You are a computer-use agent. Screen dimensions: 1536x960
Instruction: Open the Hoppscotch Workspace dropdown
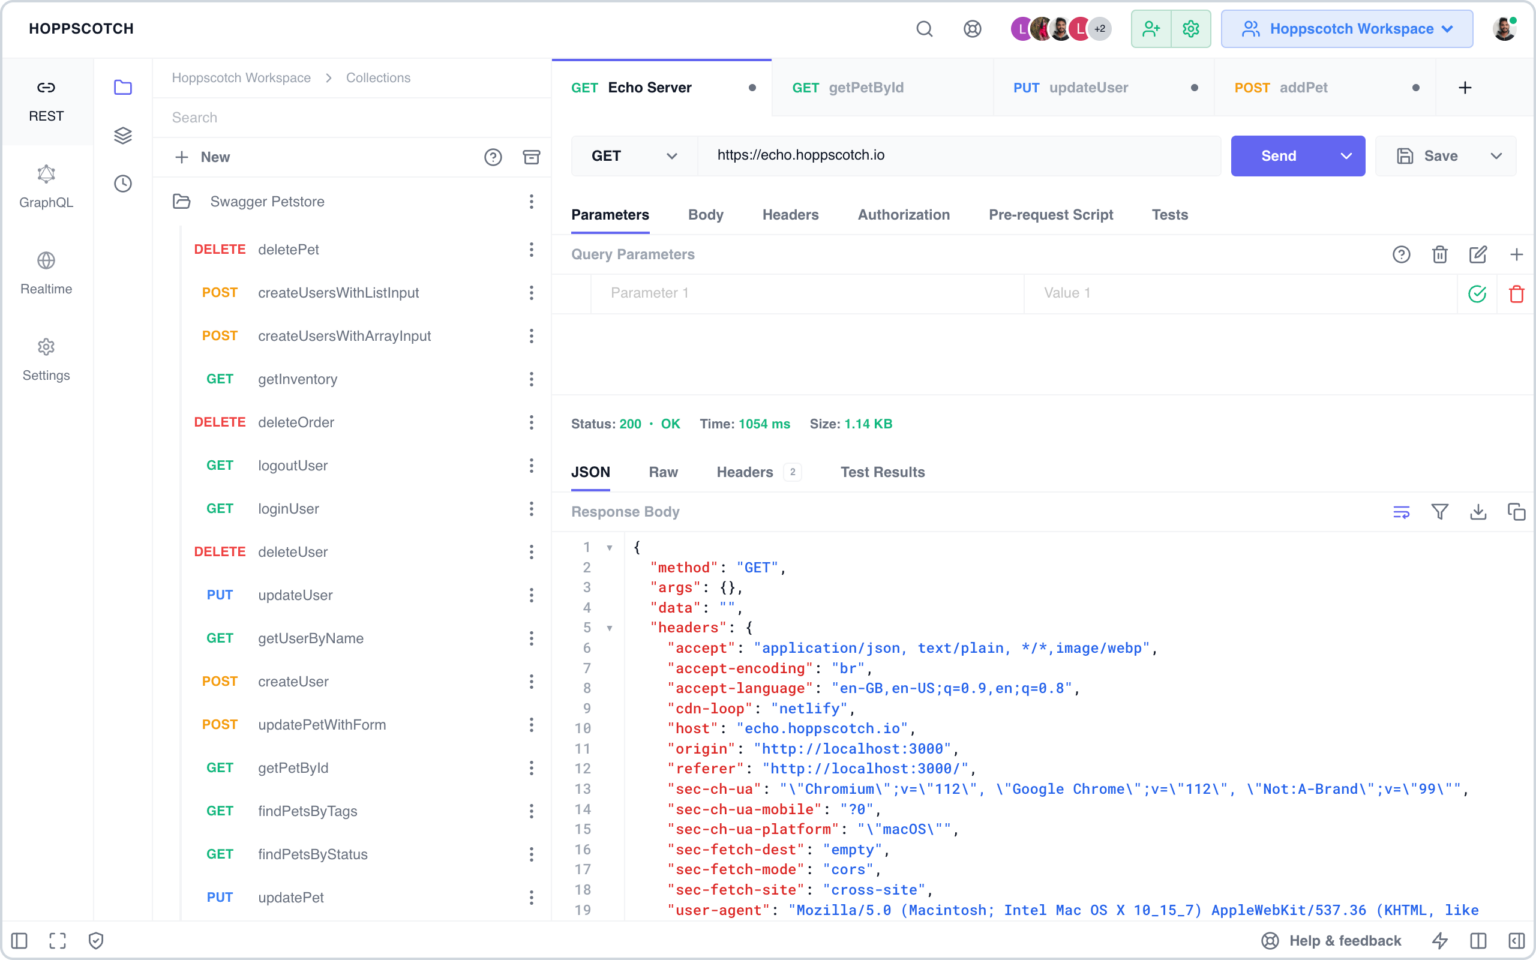click(x=1346, y=28)
